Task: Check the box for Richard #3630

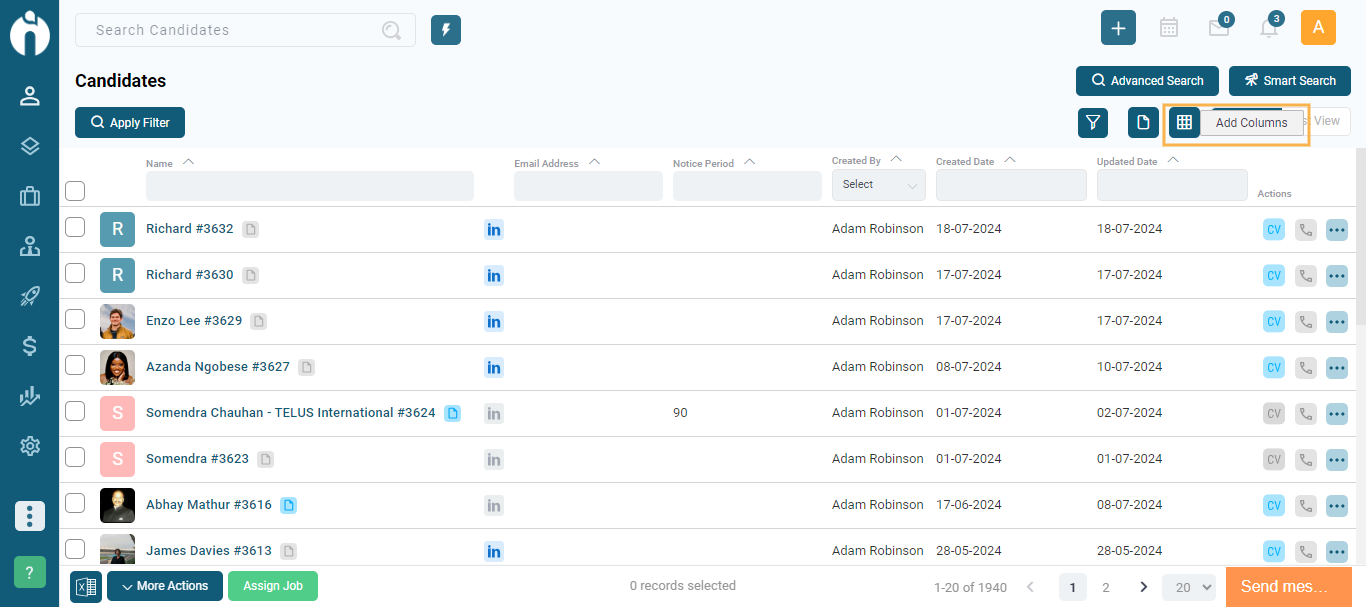Action: click(75, 273)
